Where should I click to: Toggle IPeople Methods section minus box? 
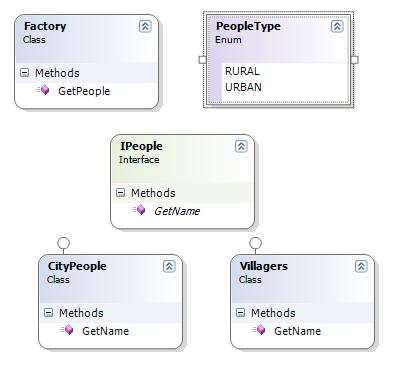point(120,193)
